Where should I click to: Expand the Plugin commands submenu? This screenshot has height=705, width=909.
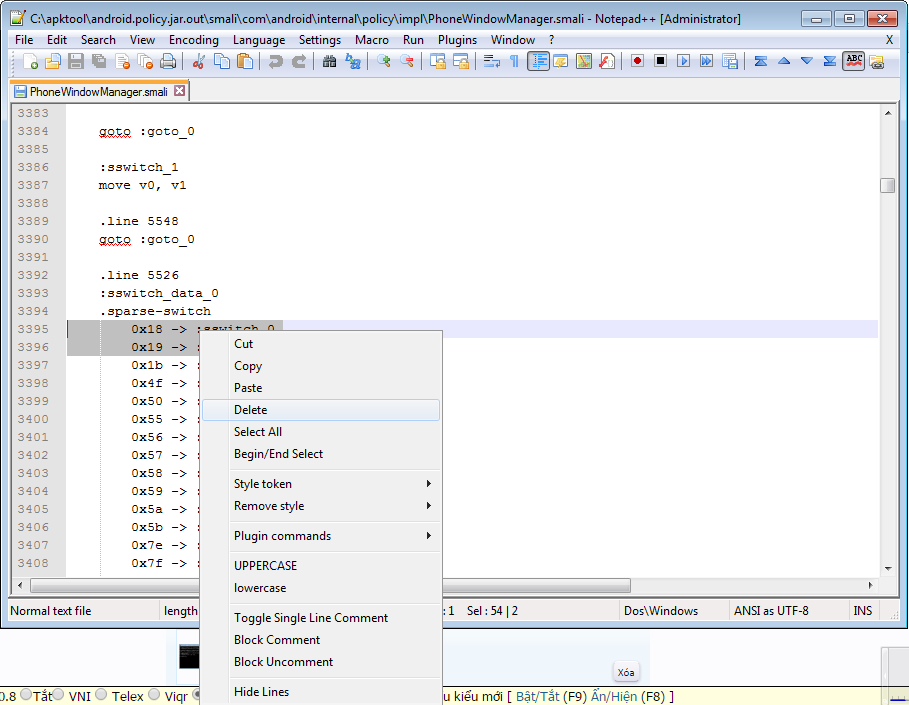321,536
